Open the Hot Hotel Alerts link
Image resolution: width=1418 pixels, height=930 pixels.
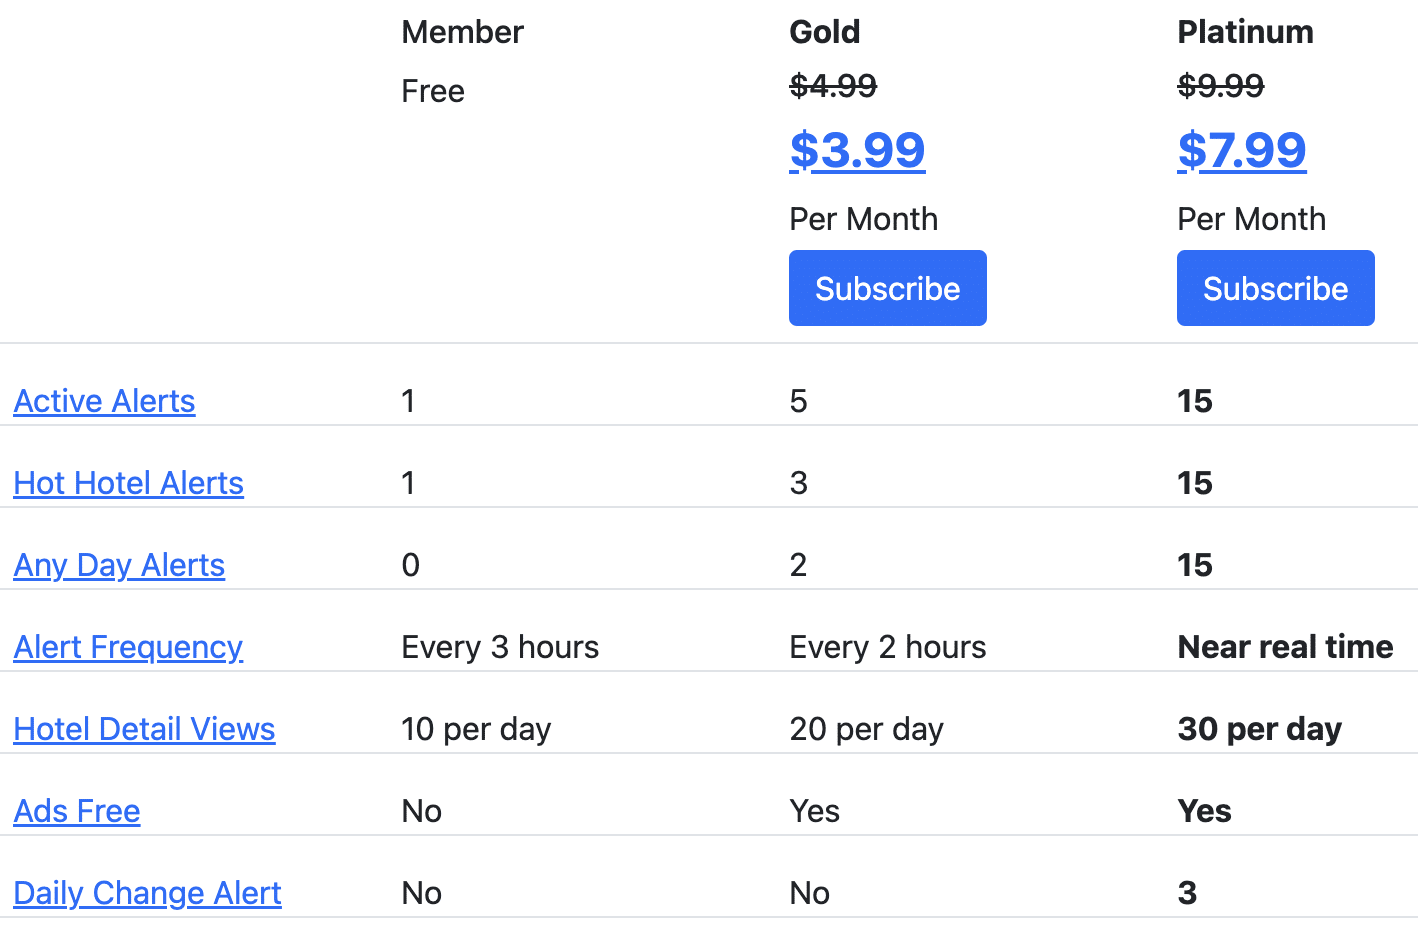click(128, 483)
